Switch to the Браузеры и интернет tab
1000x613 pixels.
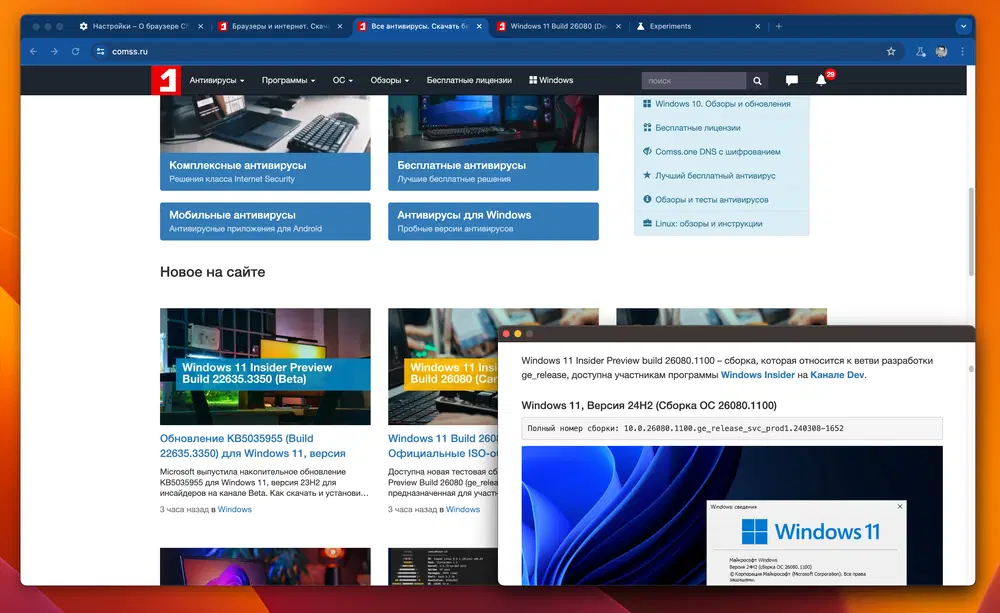[x=280, y=26]
